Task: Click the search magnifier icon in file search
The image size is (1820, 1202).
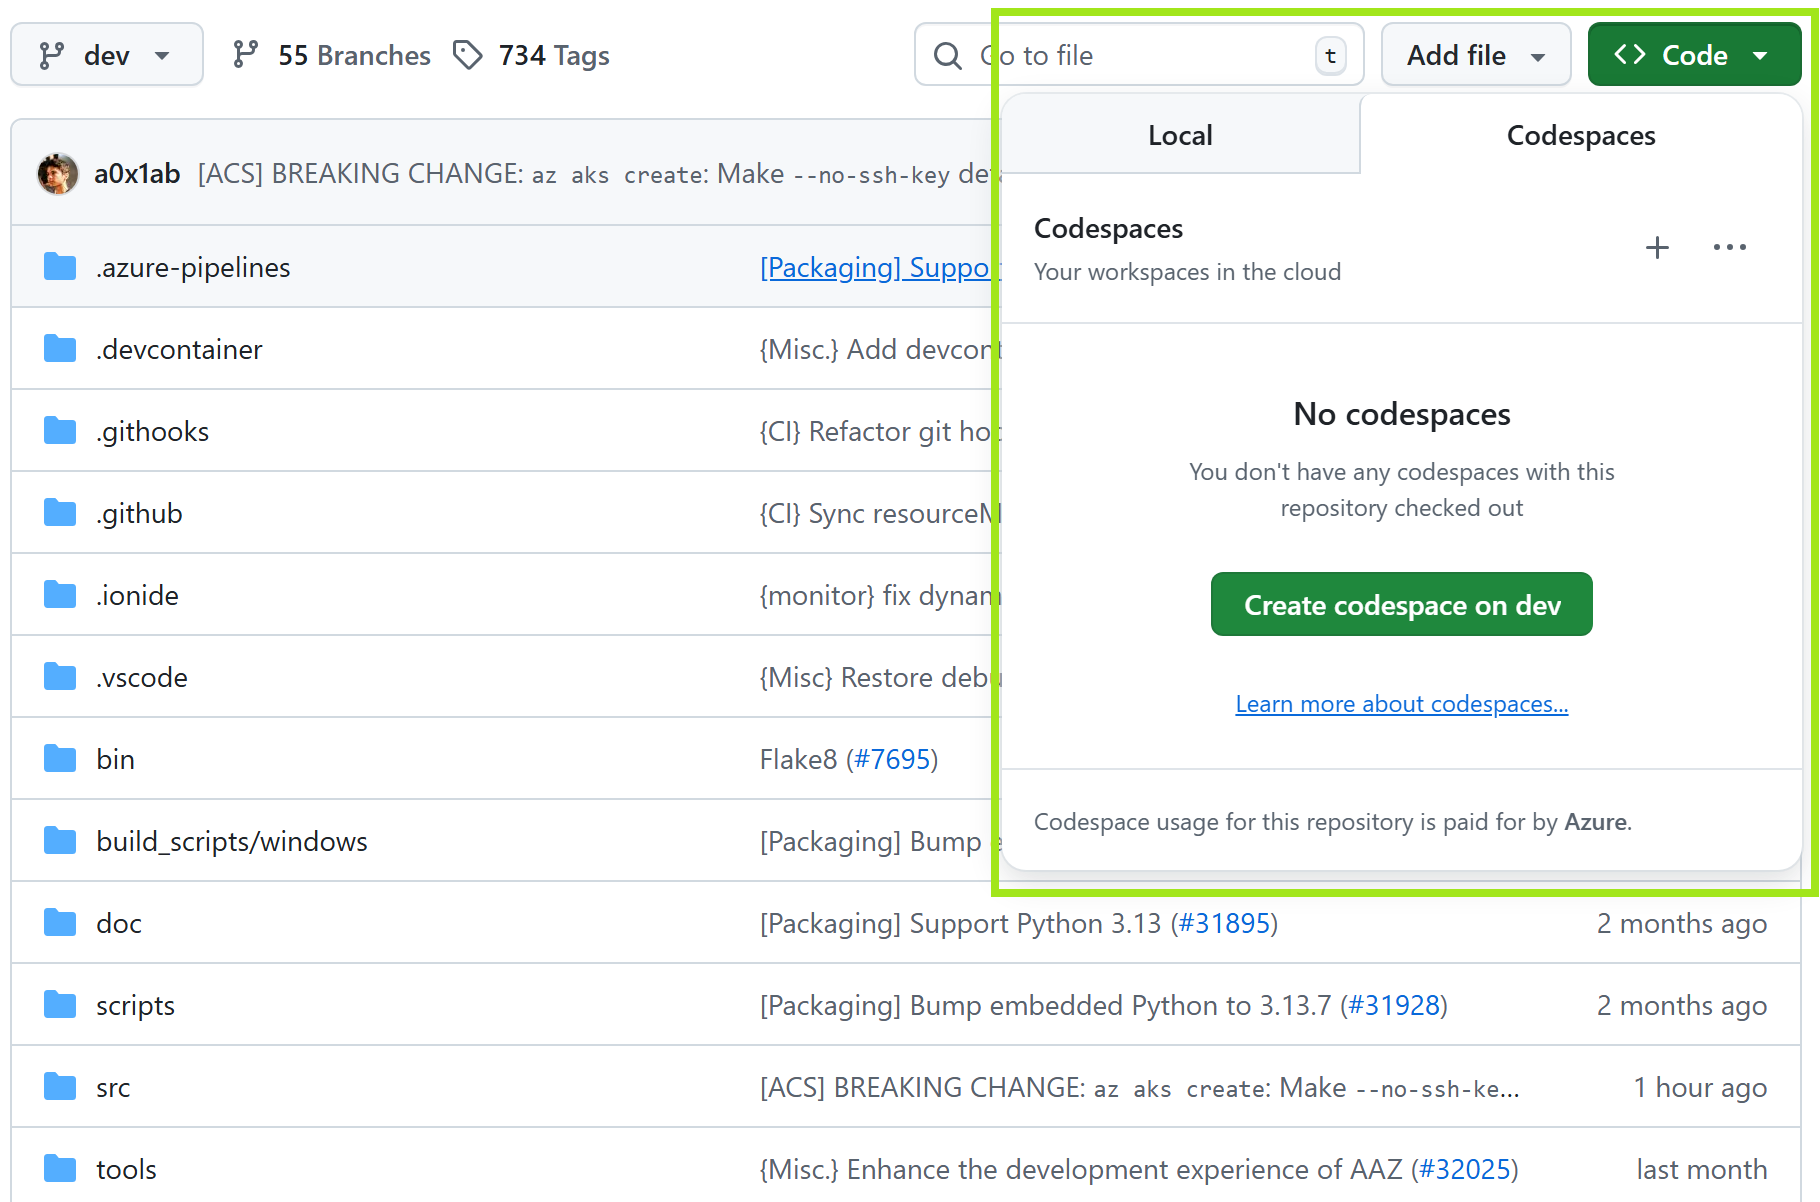Action: click(947, 56)
